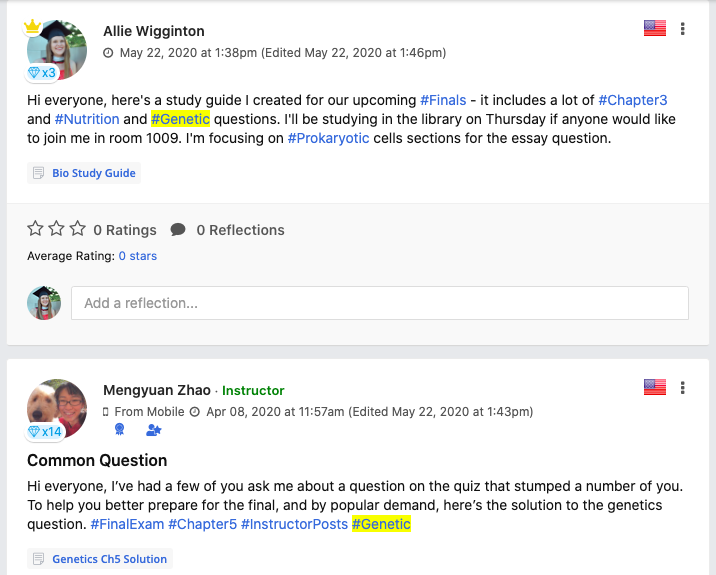Open three-dot menu on Mengyuan Zhao's post
This screenshot has width=716, height=575.
pyautogui.click(x=682, y=388)
